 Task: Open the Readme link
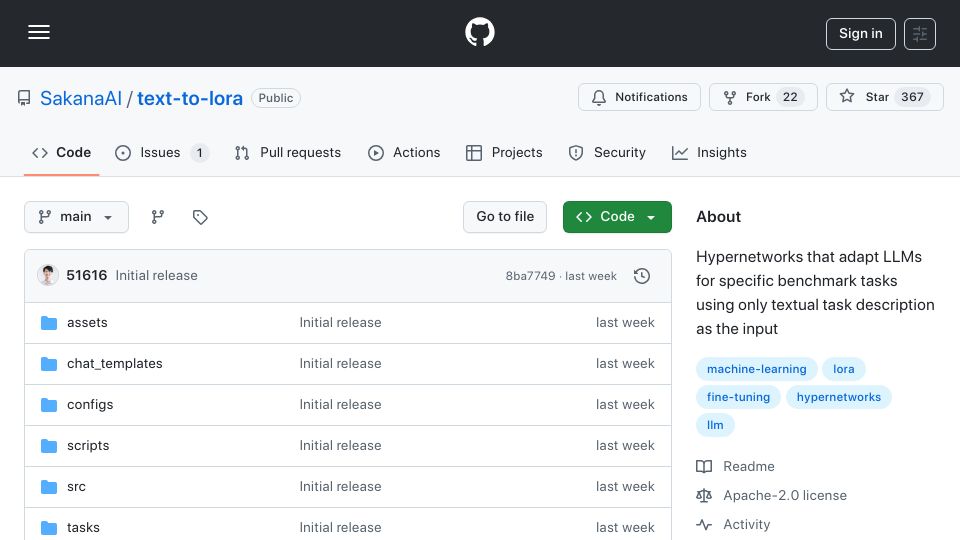[749, 467]
